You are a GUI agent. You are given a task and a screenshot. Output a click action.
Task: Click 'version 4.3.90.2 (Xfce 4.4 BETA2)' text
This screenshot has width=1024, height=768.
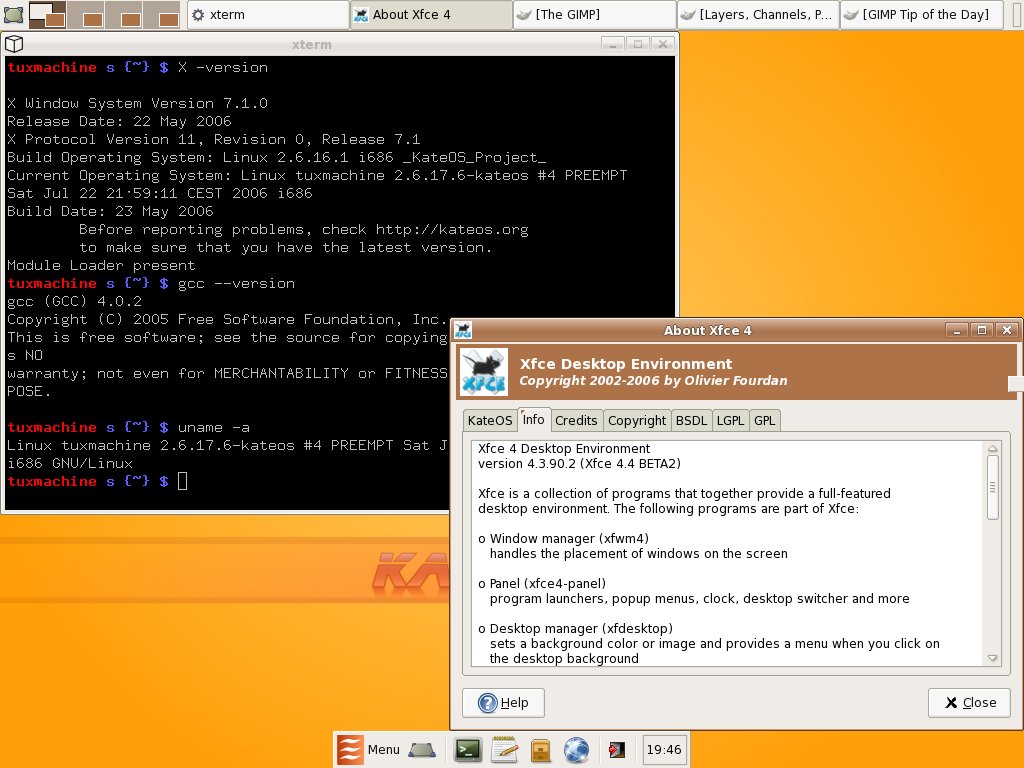pos(579,464)
